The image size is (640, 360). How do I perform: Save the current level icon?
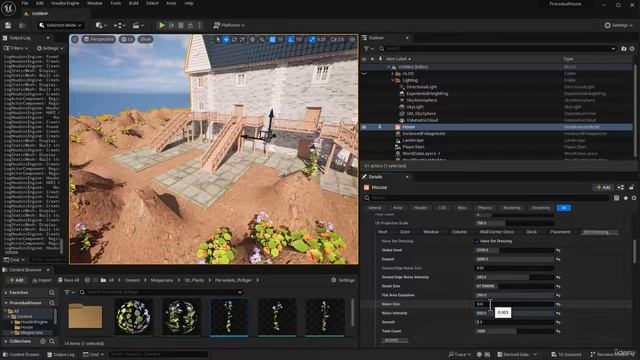8,25
